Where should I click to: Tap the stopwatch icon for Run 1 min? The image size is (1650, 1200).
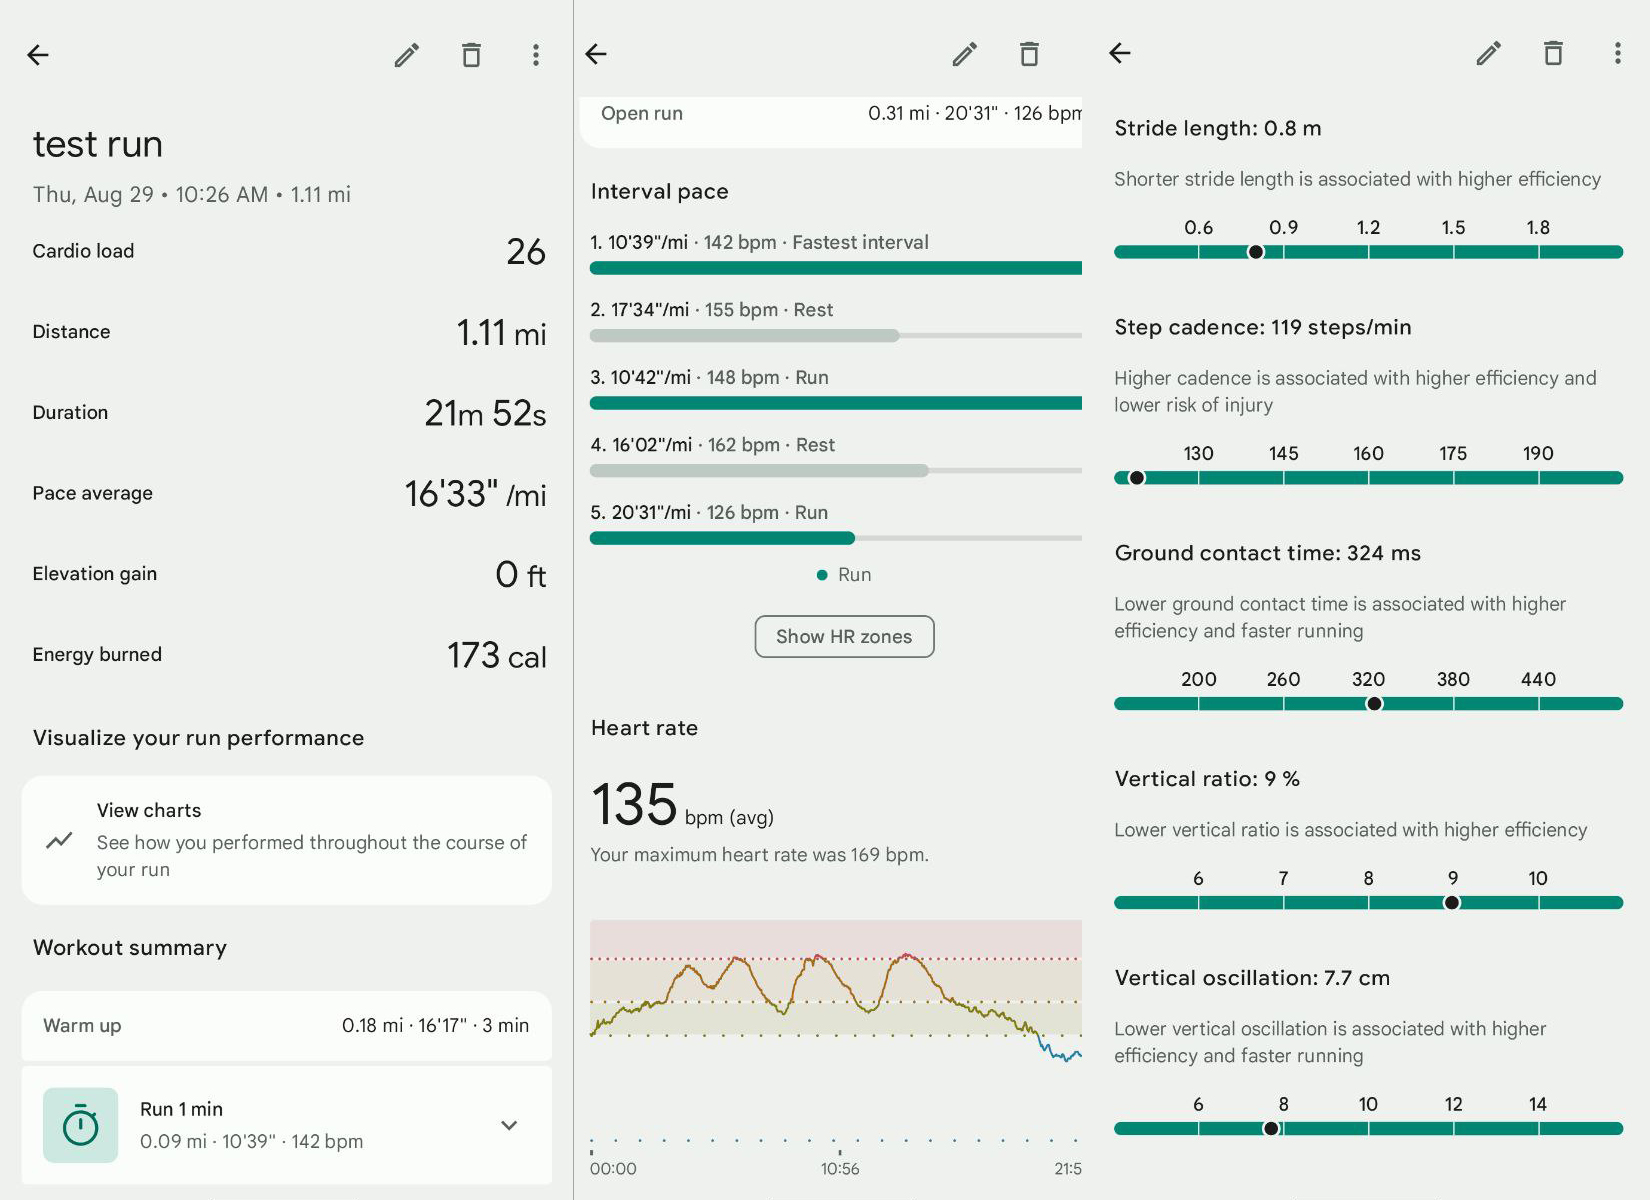coord(80,1125)
